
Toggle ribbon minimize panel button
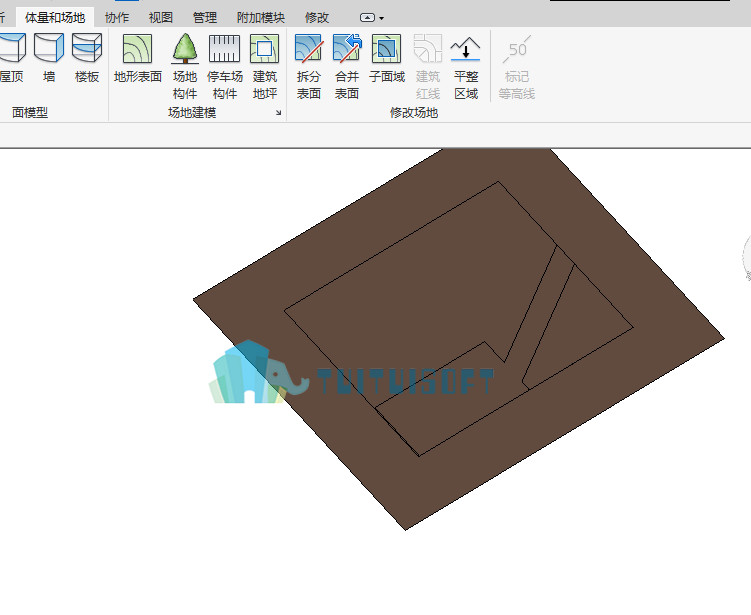point(367,18)
